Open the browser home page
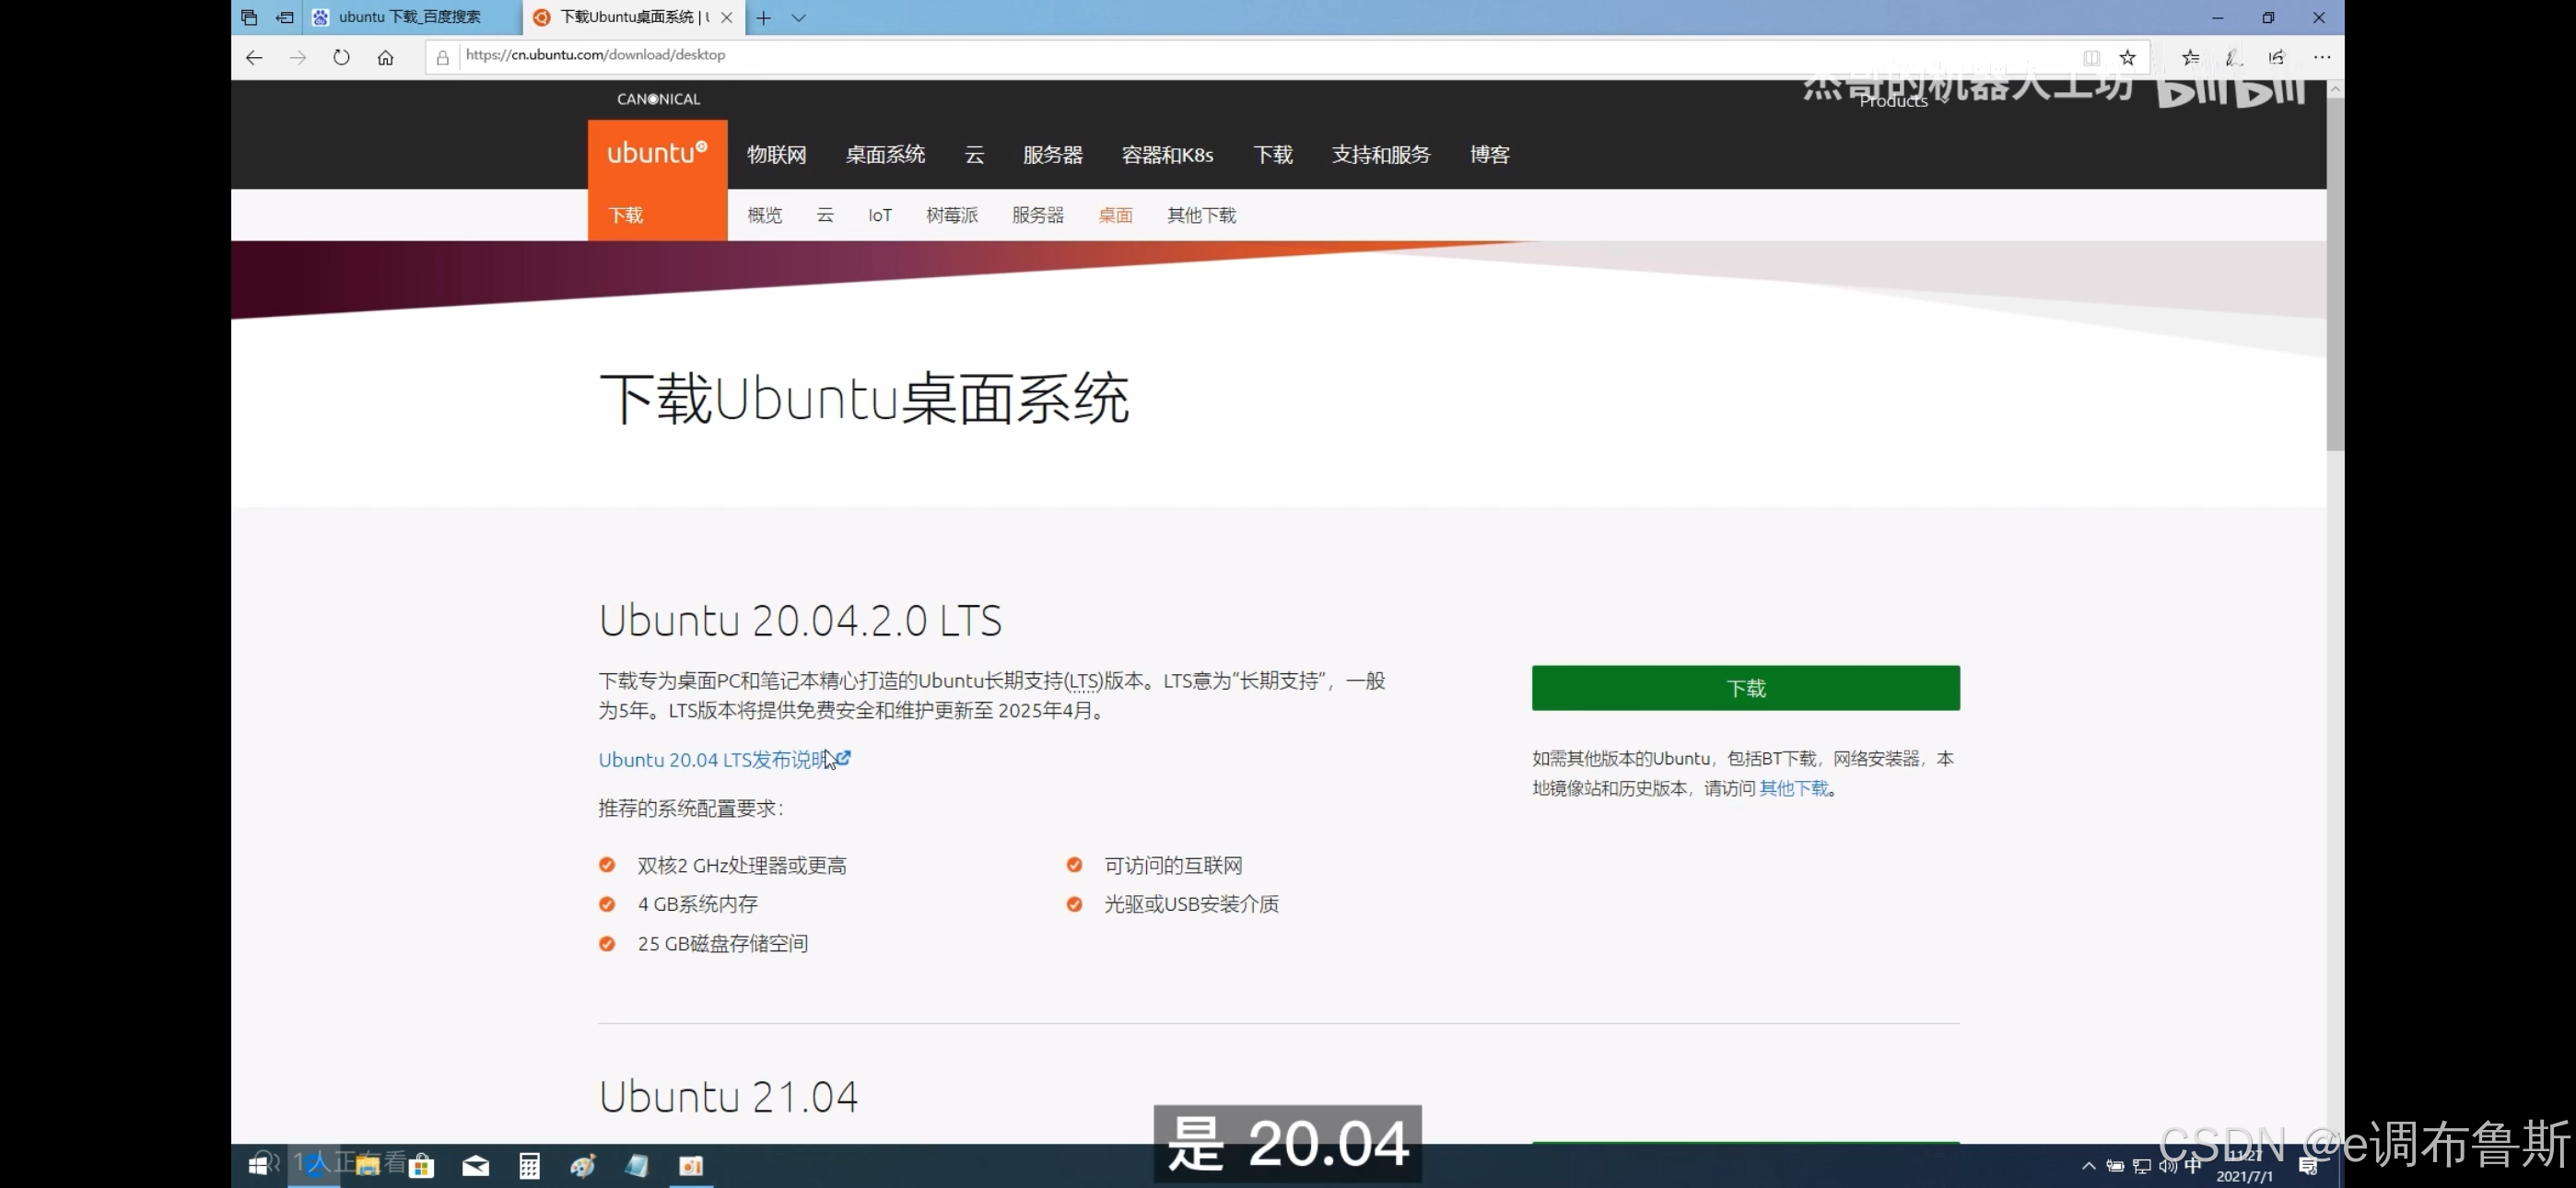2576x1188 pixels. (386, 57)
